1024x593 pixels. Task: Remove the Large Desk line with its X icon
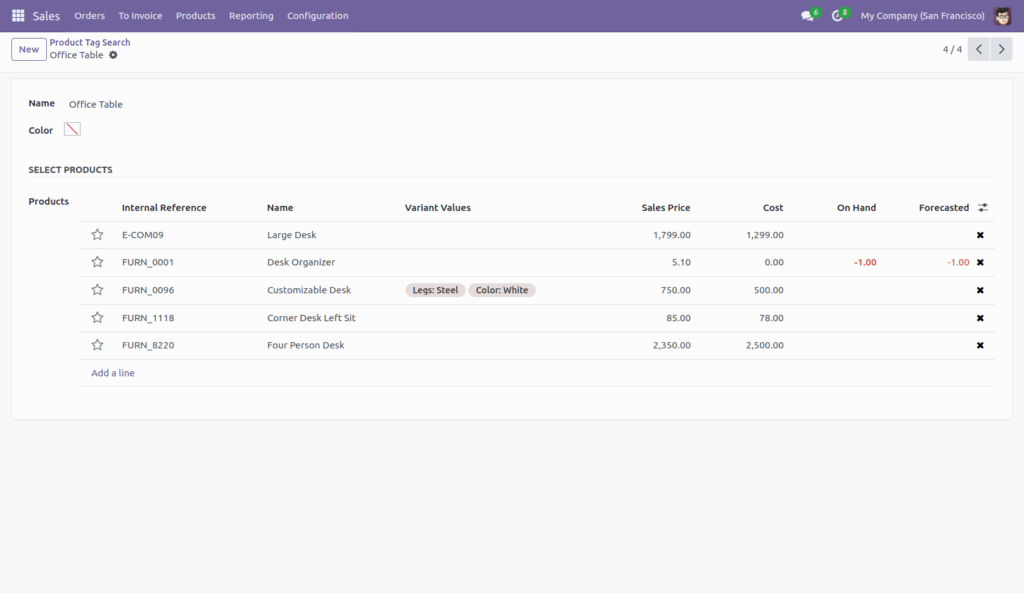click(980, 235)
